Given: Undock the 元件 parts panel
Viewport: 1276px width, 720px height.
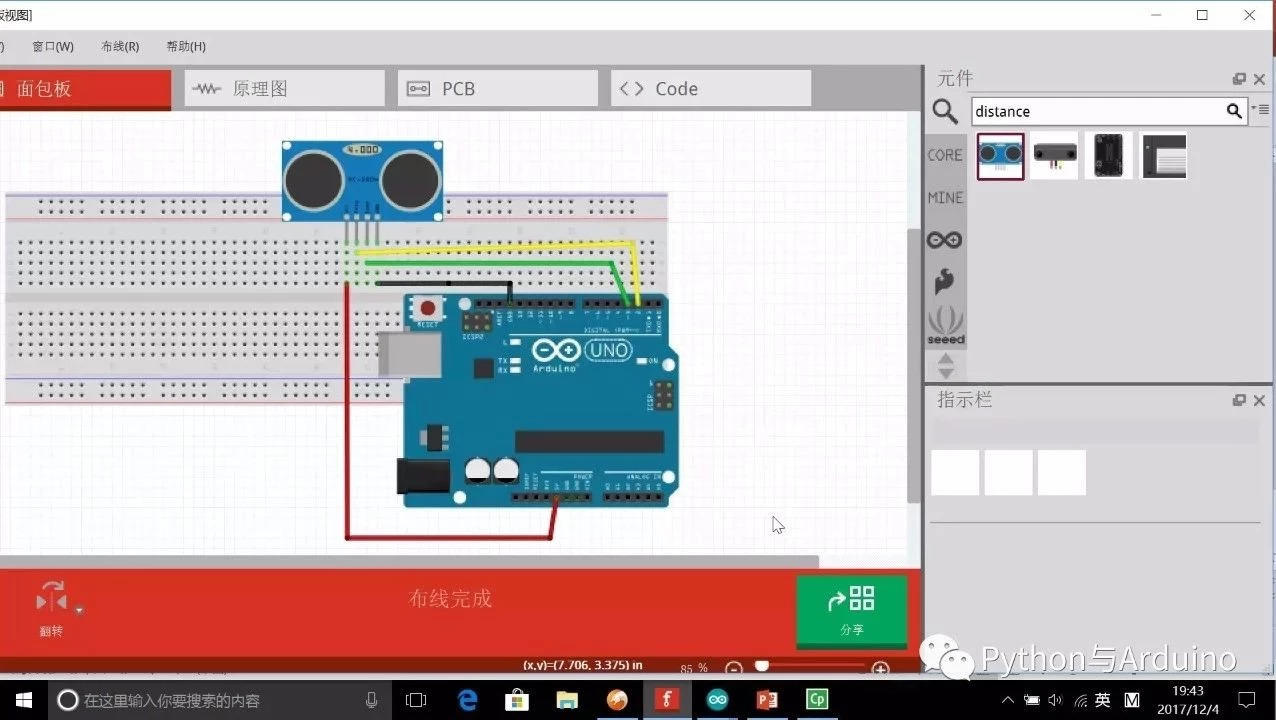Looking at the screenshot, I should [x=1239, y=79].
